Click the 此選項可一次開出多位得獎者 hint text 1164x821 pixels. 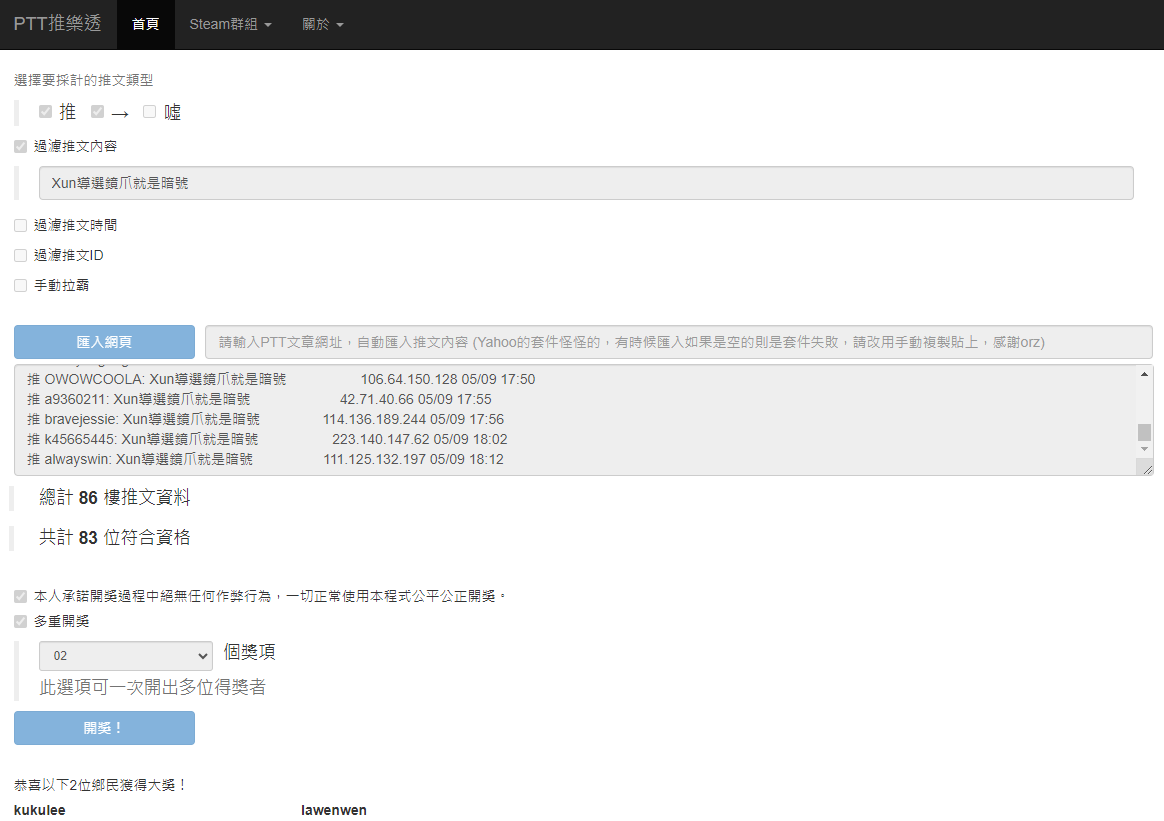[152, 687]
